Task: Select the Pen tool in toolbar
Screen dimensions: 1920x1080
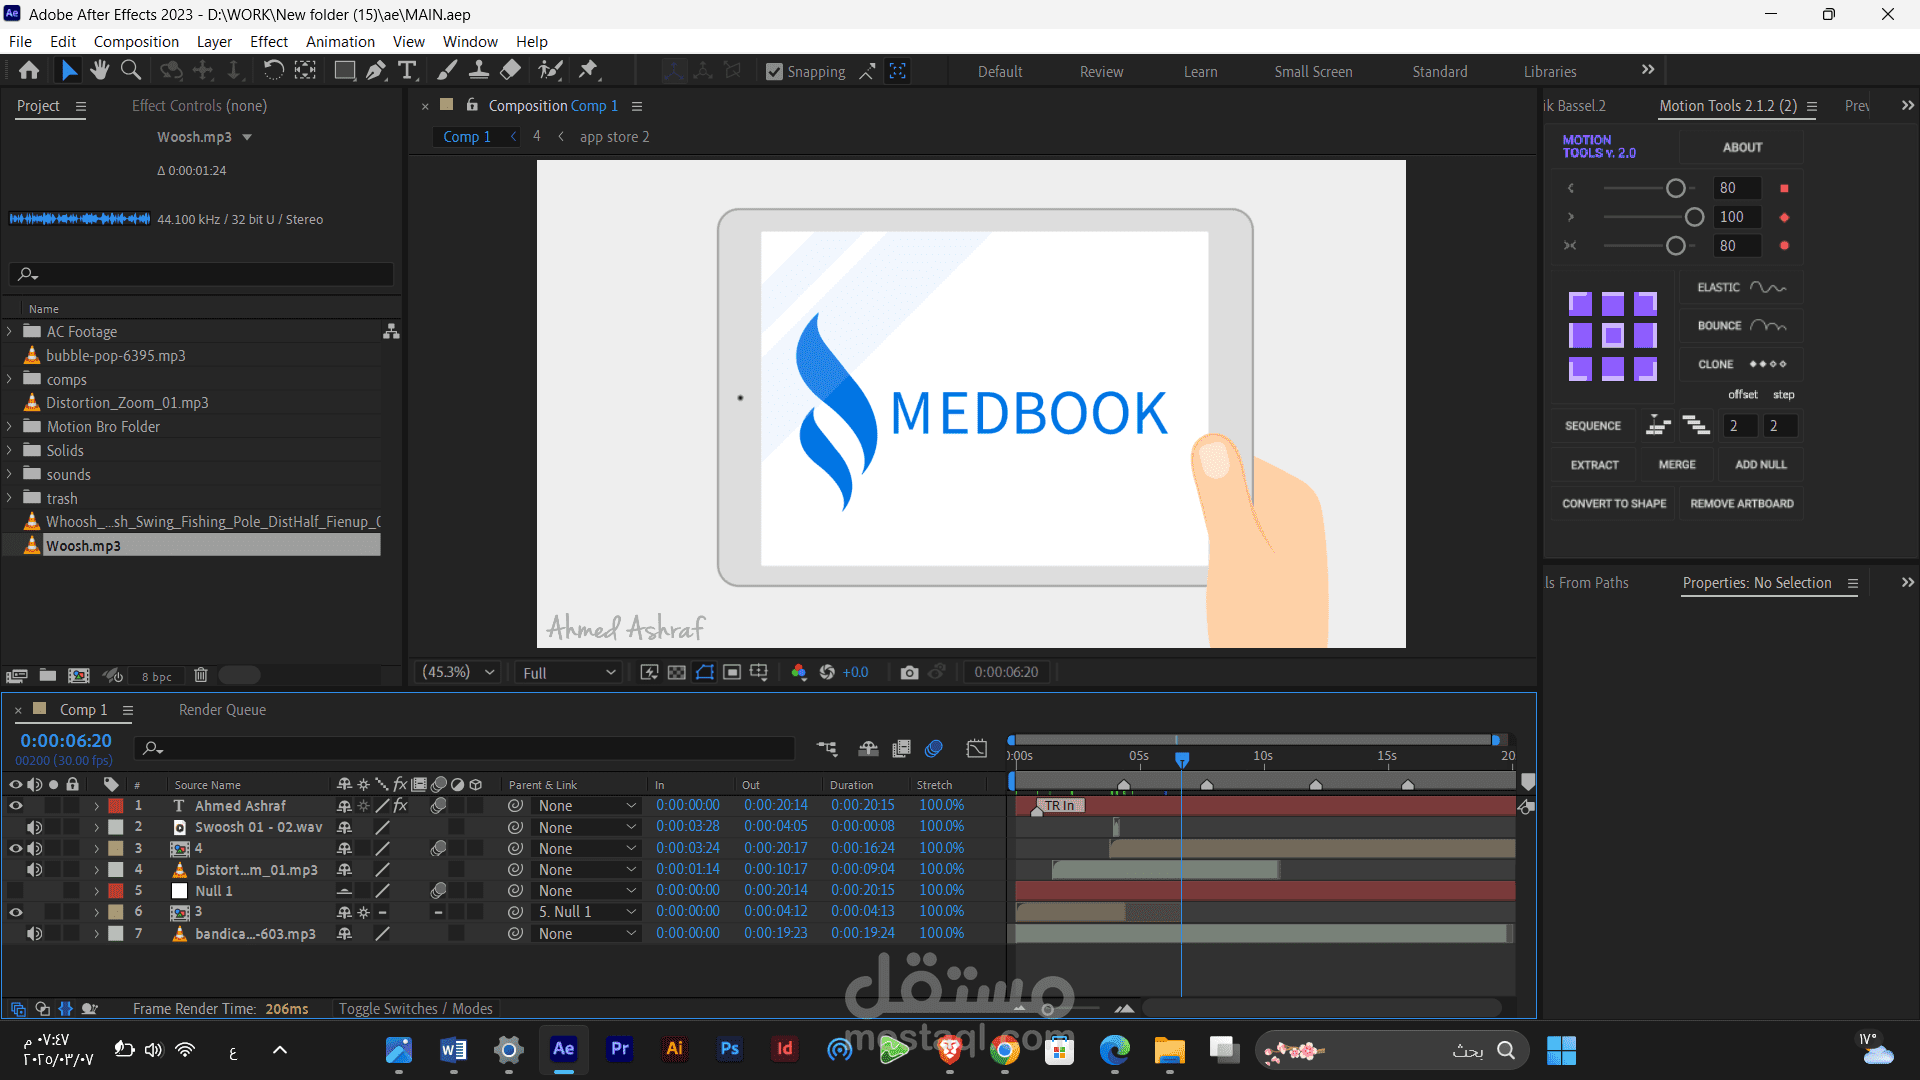Action: point(376,70)
